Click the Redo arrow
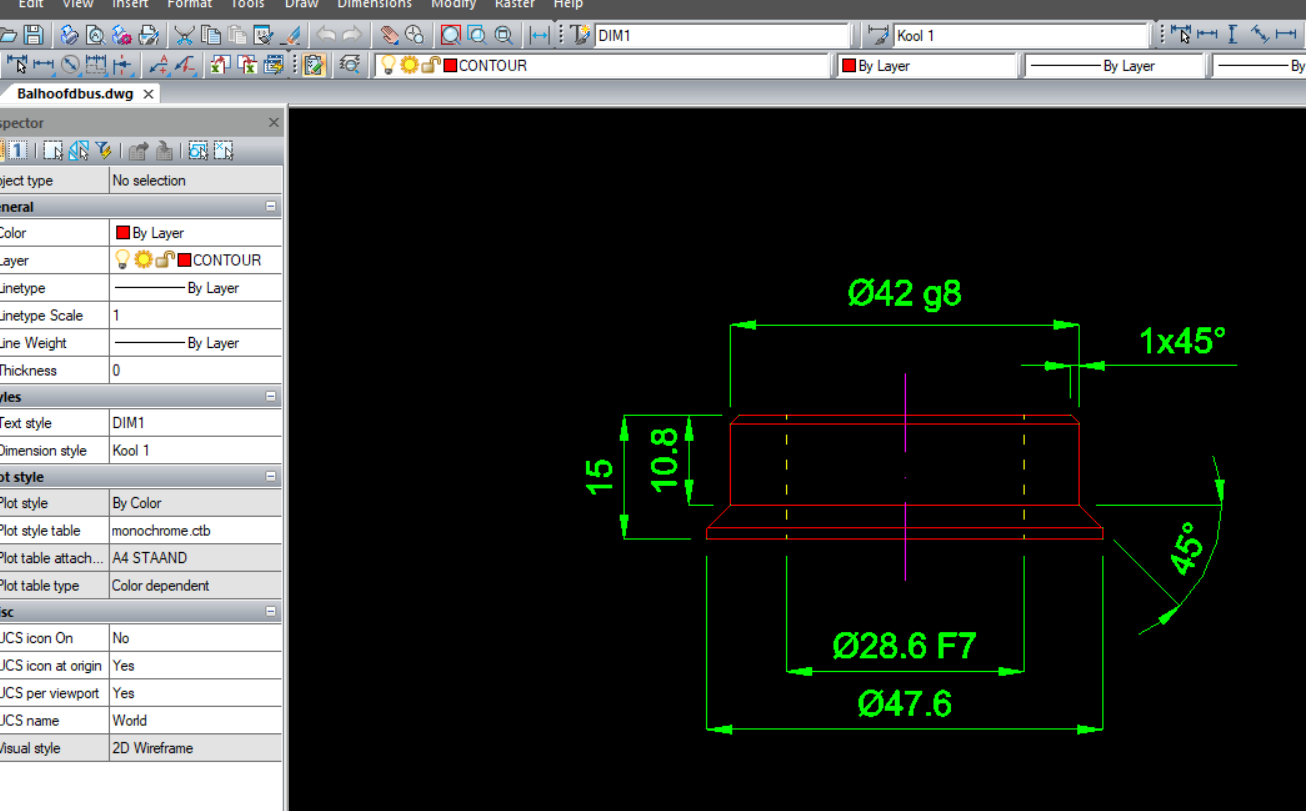This screenshot has height=811, width=1306. [x=351, y=35]
